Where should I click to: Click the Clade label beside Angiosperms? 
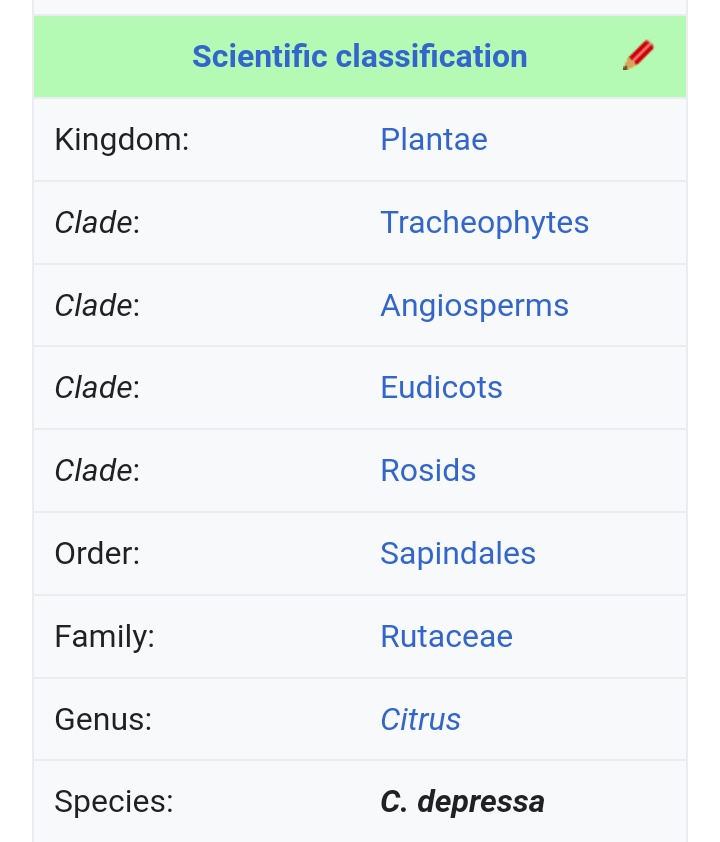(x=97, y=306)
